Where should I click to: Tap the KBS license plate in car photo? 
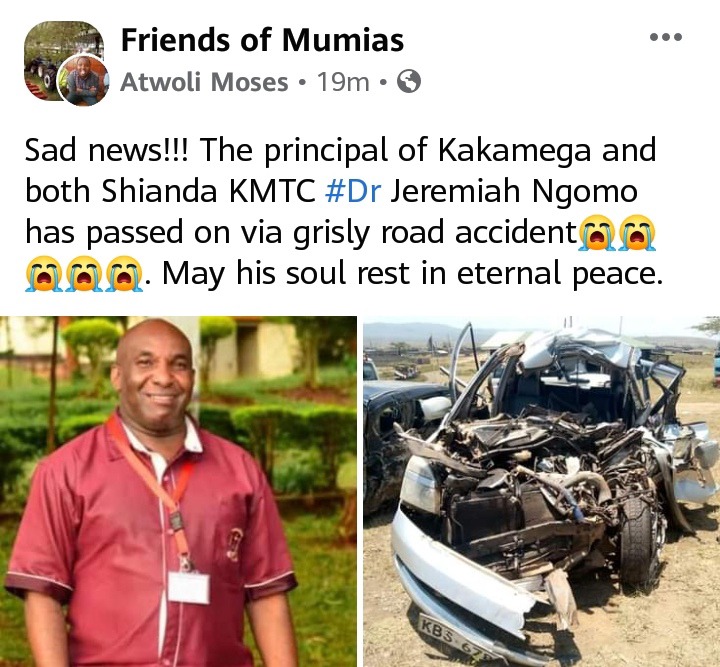455,638
